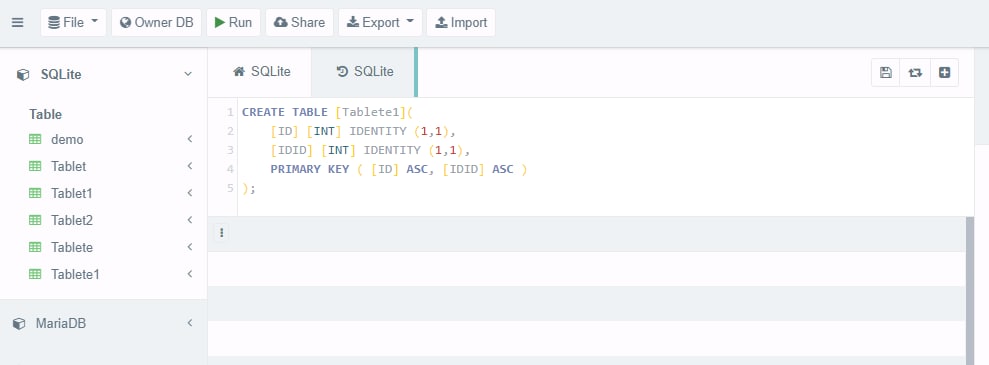
Task: Click into the SQL editor code area
Action: (606, 156)
